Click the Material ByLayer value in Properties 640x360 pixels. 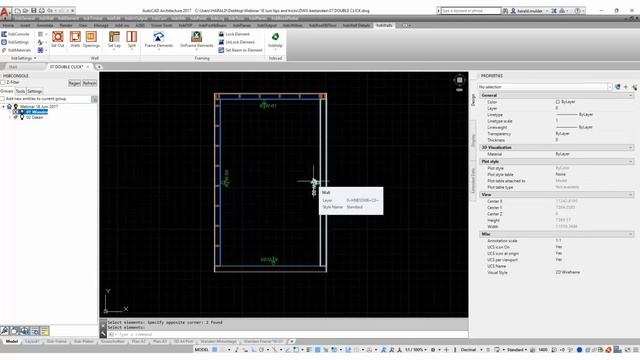tap(562, 154)
